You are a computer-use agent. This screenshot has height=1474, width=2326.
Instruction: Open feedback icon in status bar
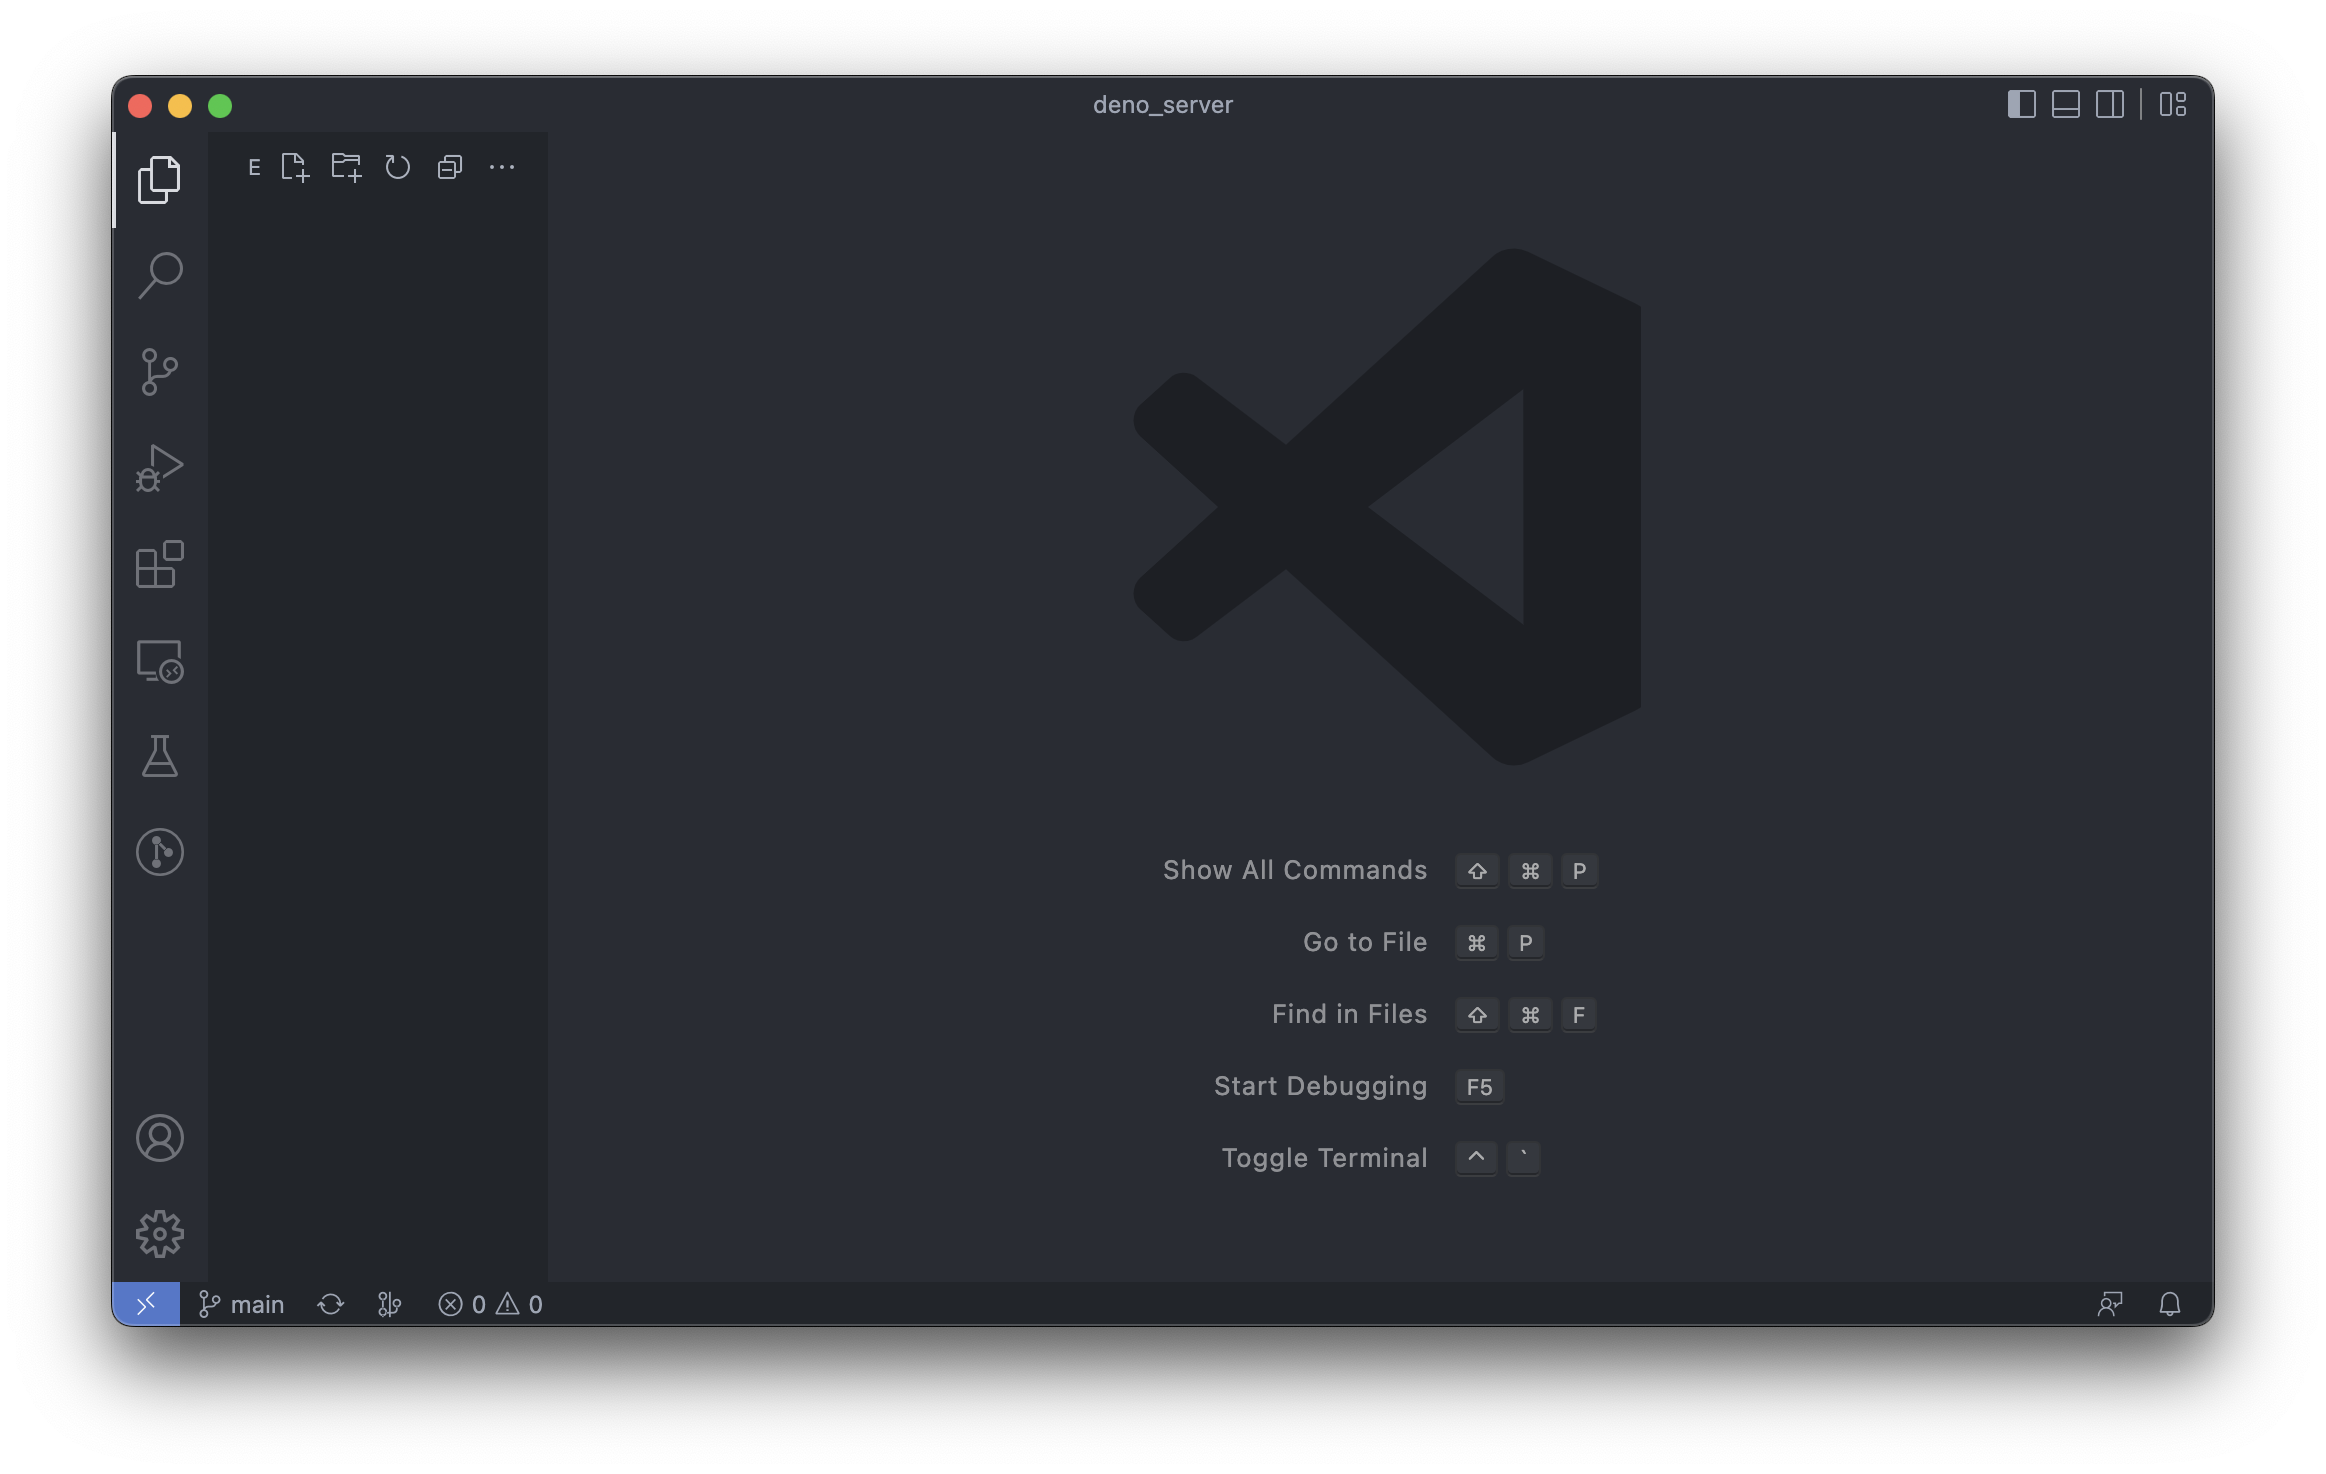[2110, 1304]
